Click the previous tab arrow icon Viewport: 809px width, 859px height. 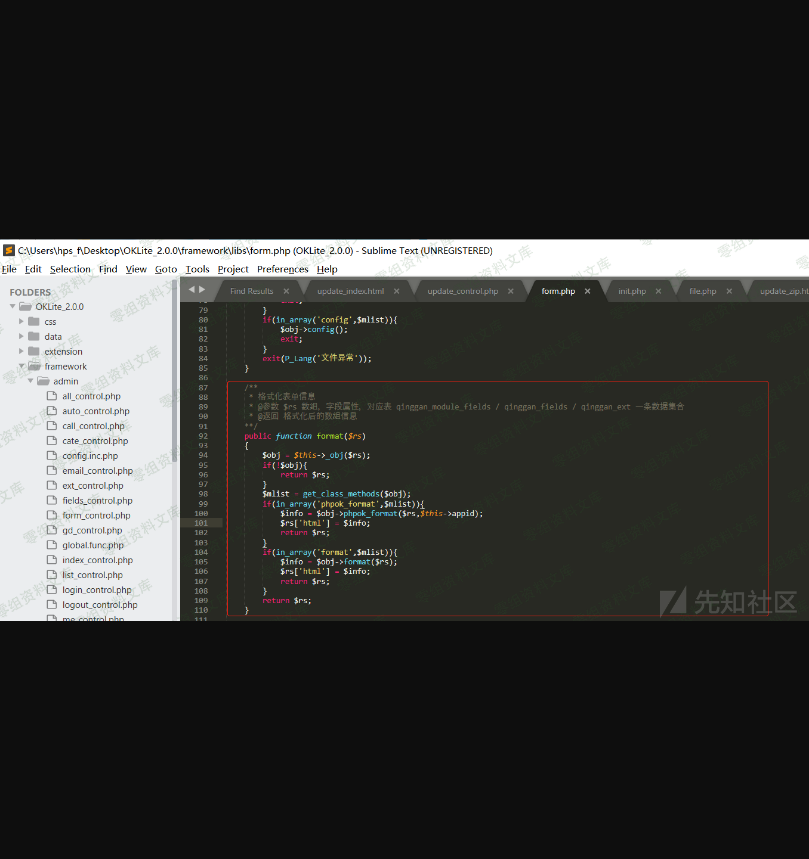coord(192,290)
